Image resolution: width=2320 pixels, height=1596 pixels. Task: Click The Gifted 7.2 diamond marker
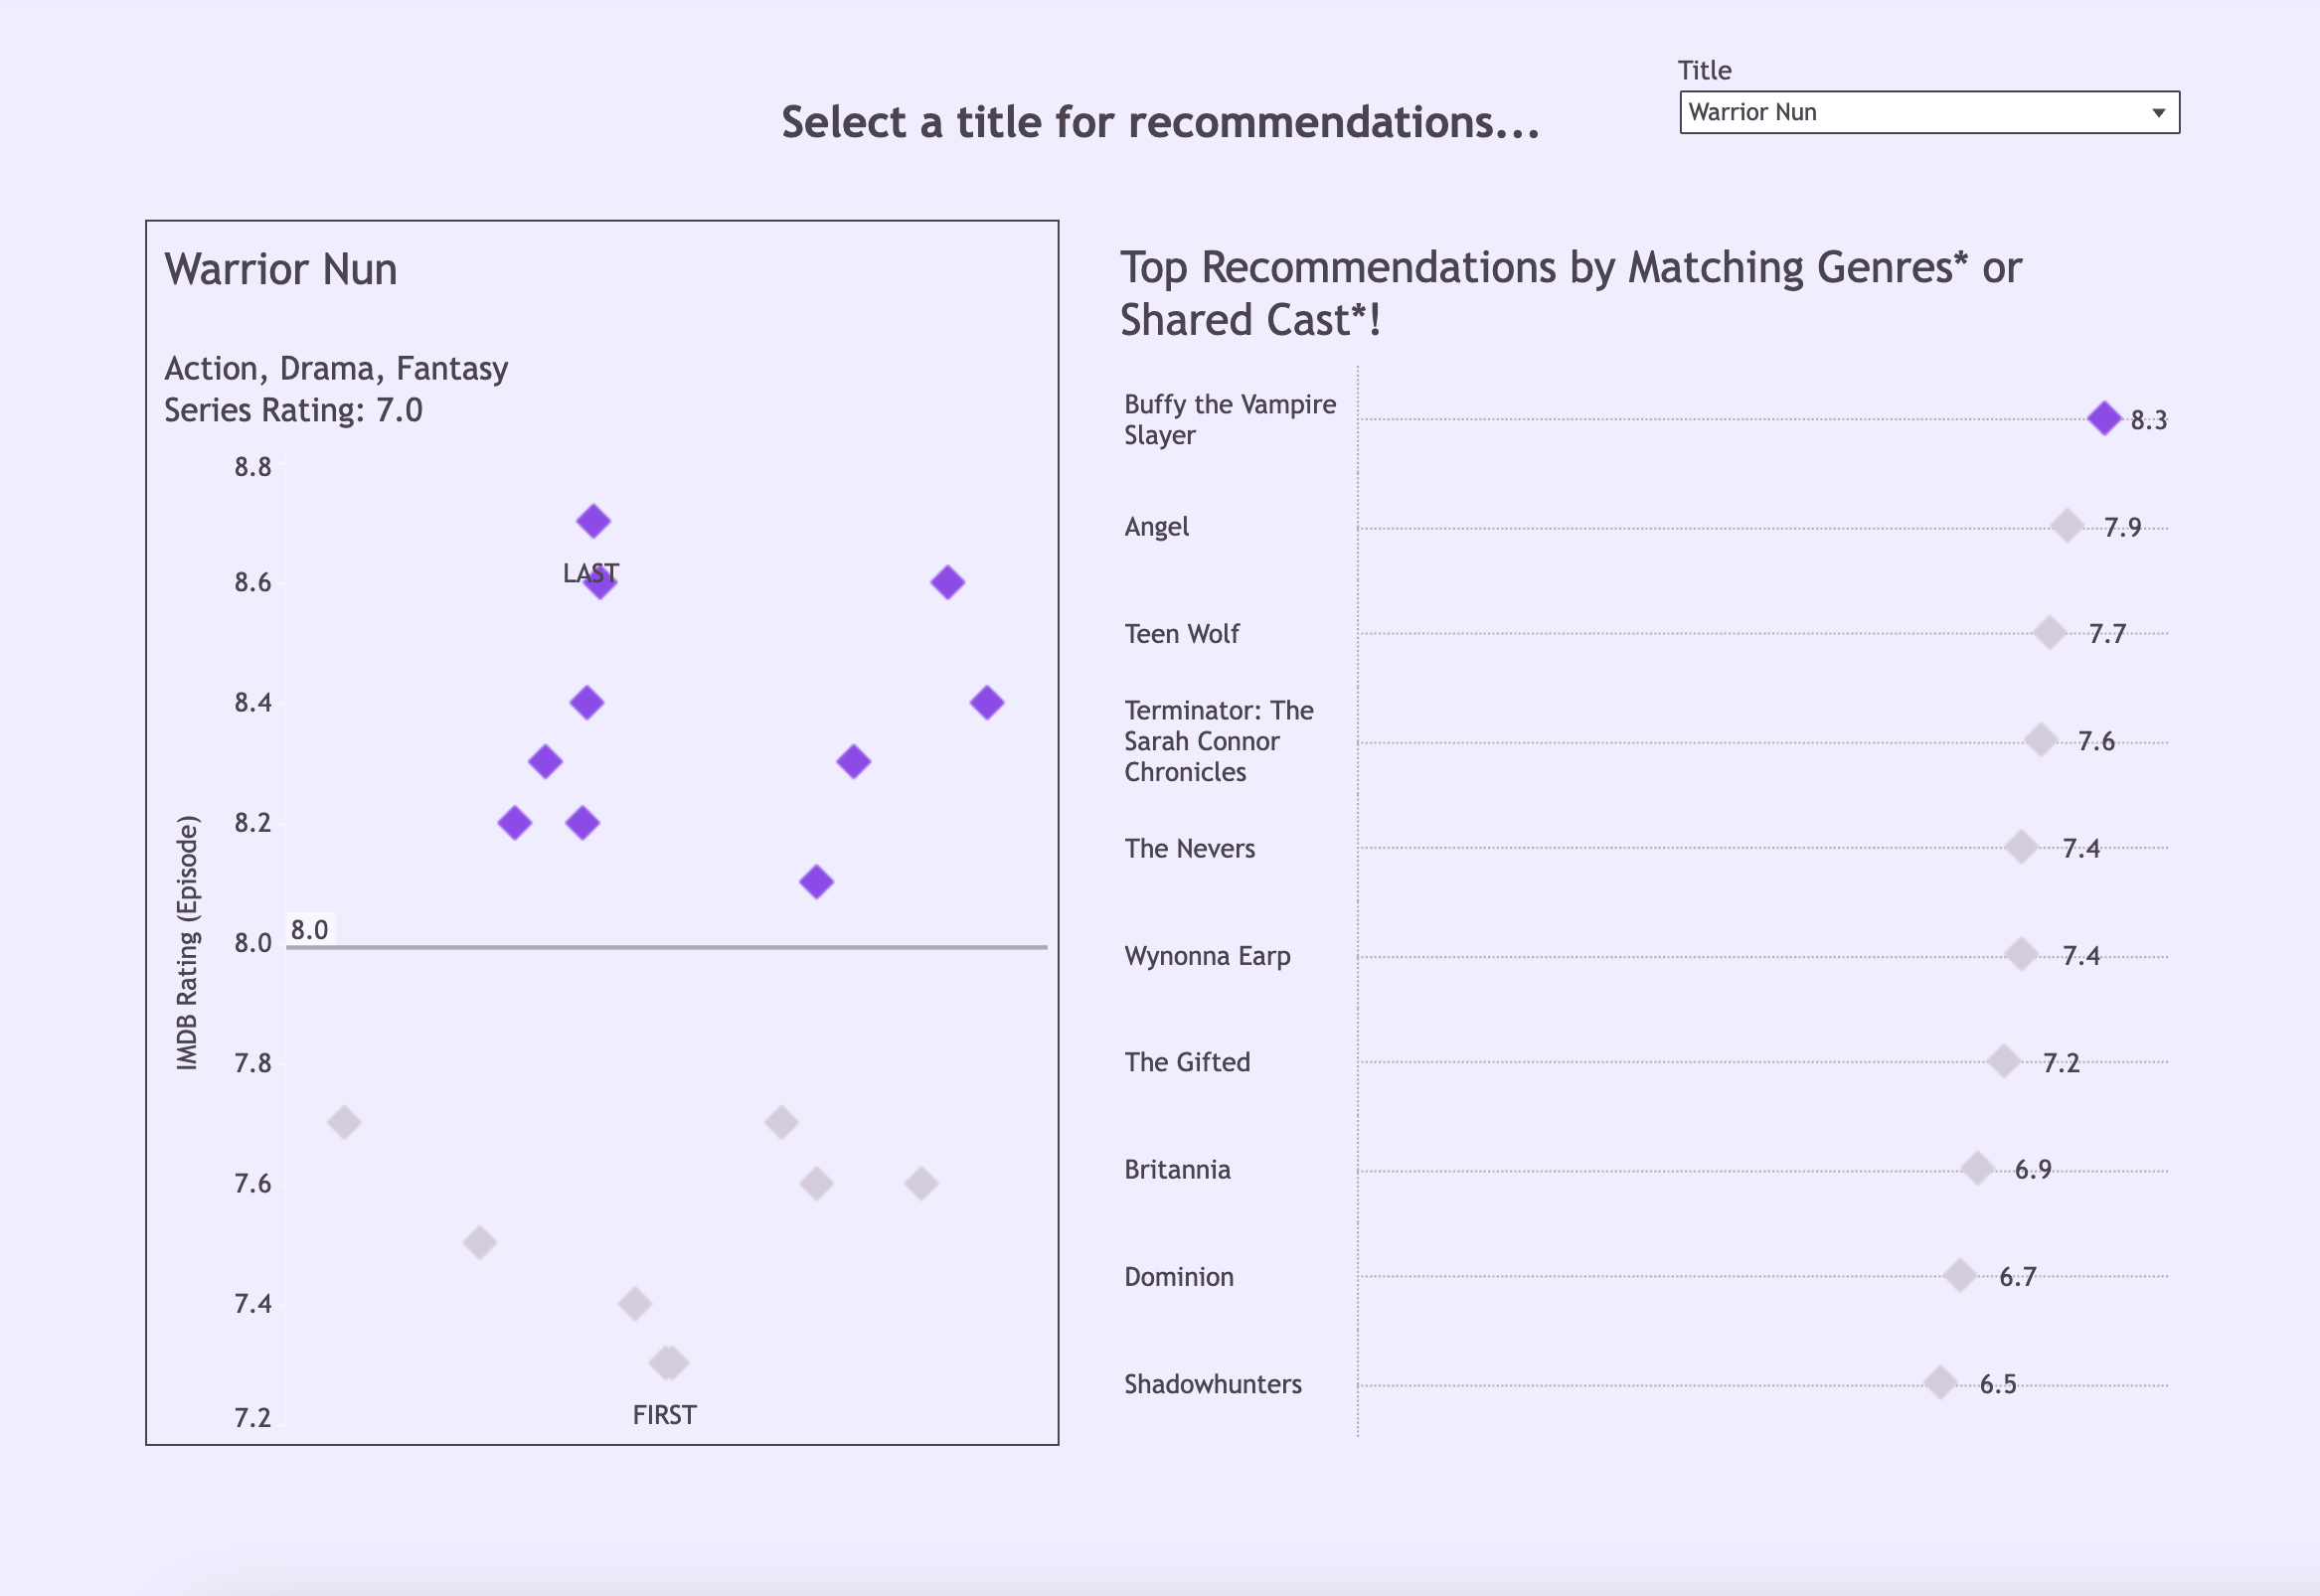pyautogui.click(x=2003, y=1061)
